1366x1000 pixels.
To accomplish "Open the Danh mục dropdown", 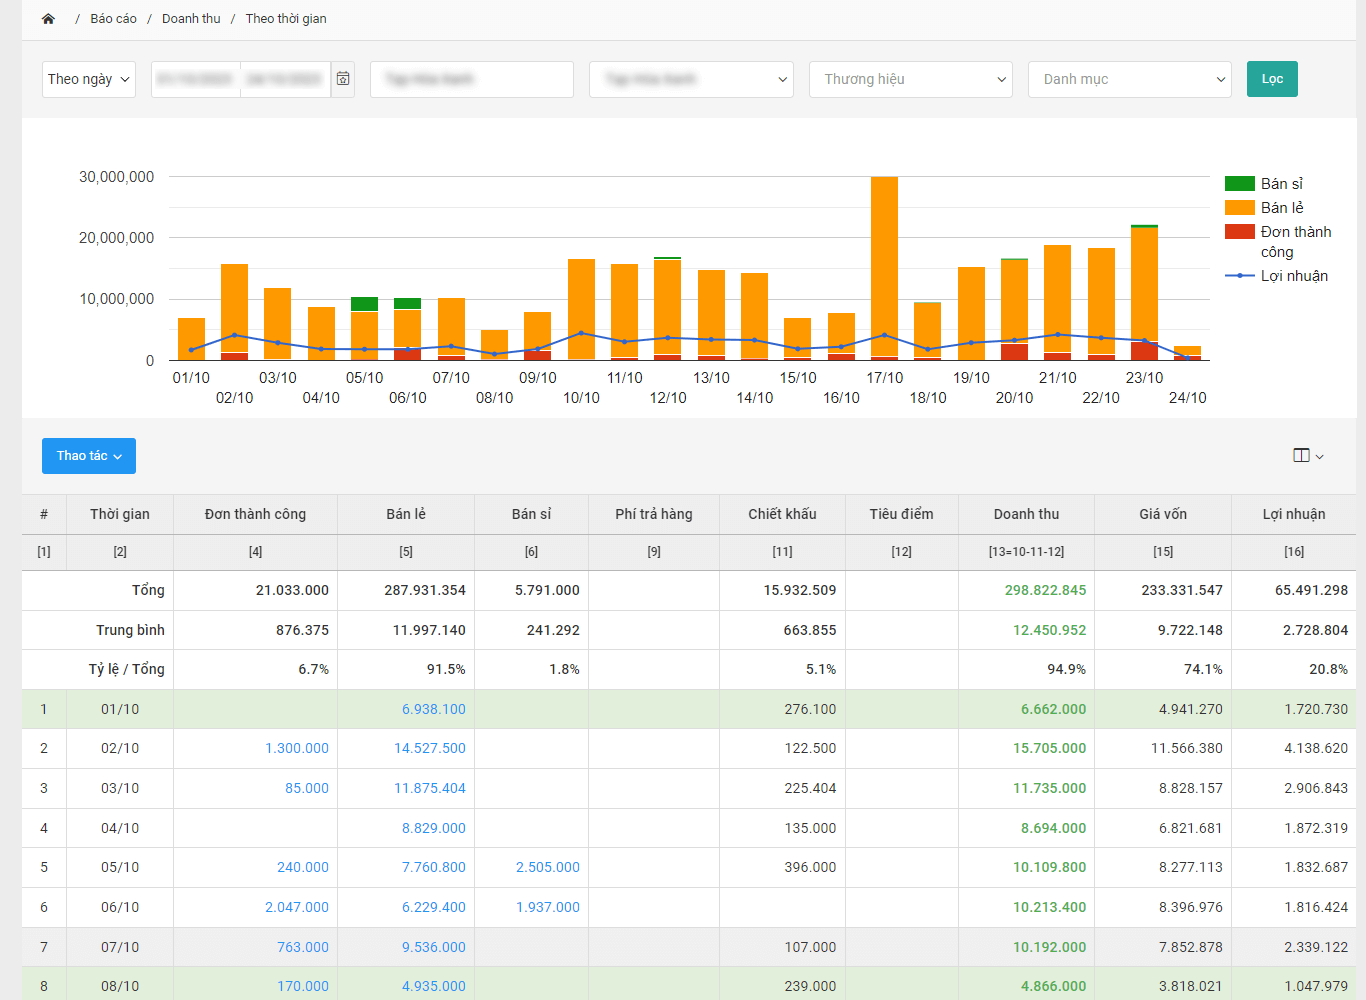I will pyautogui.click(x=1129, y=80).
